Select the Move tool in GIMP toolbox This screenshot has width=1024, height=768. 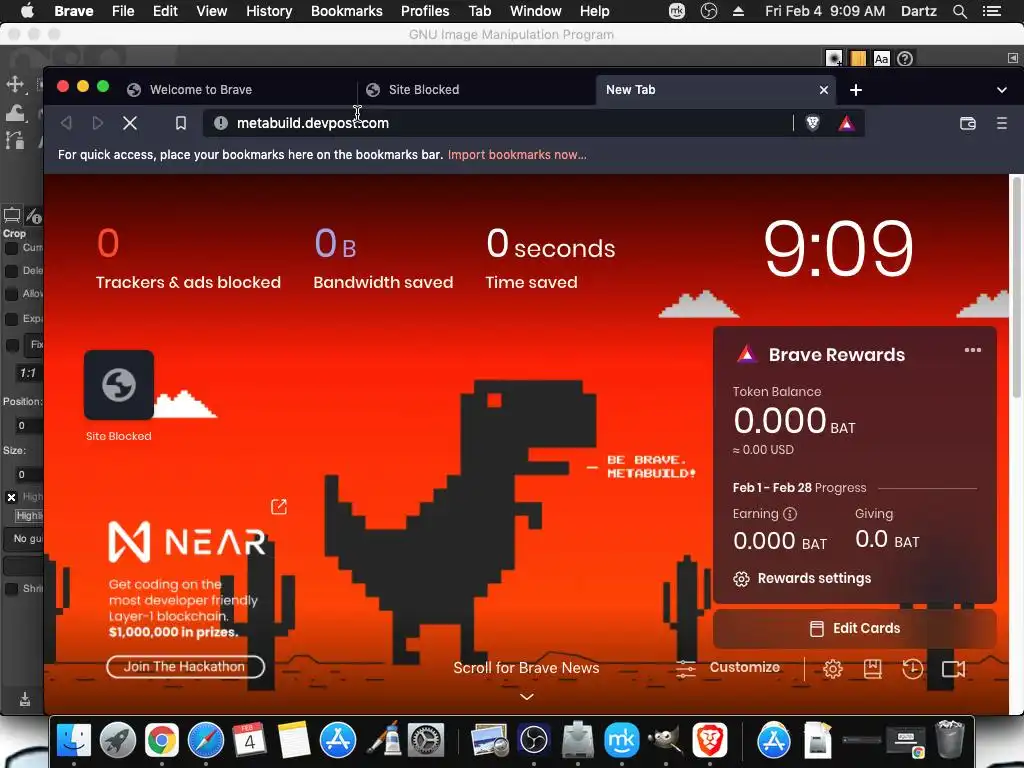pos(15,84)
